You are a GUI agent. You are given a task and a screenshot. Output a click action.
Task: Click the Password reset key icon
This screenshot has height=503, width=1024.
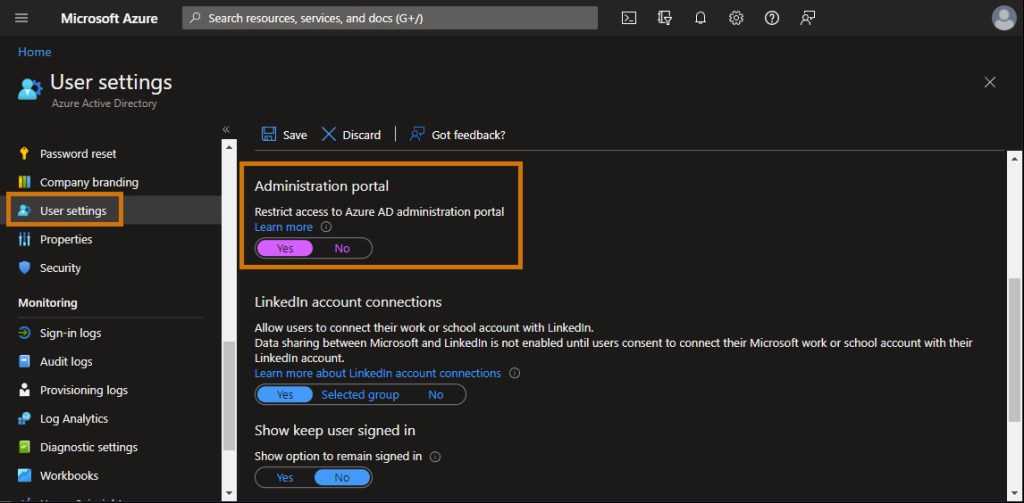point(24,154)
